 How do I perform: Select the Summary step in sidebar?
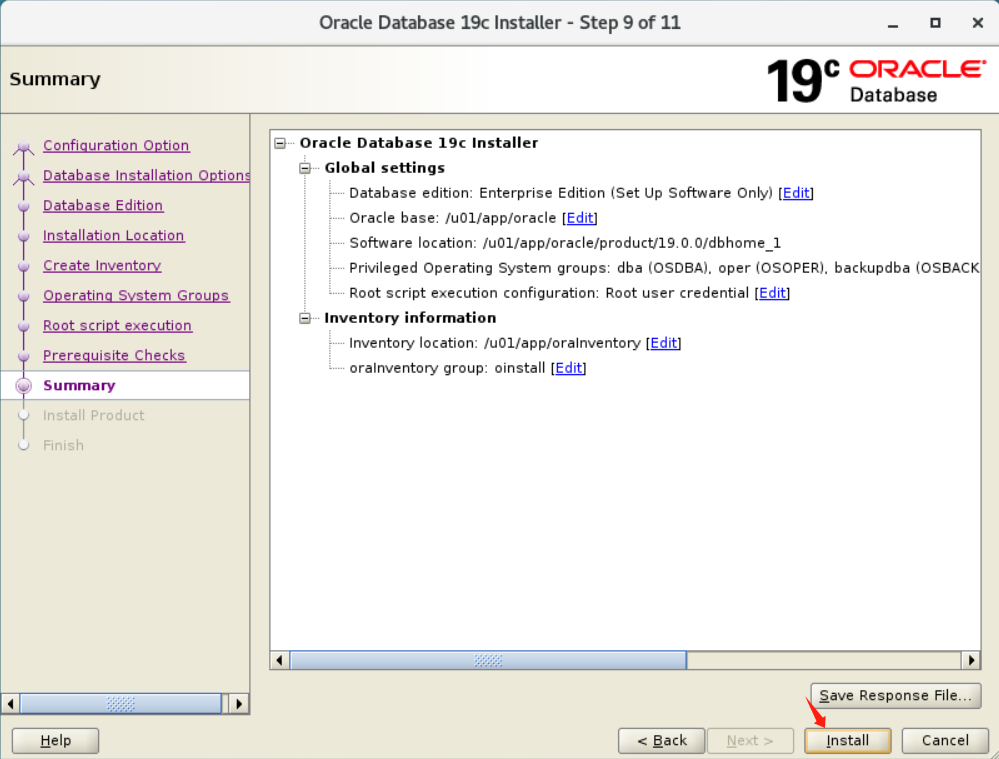[79, 386]
